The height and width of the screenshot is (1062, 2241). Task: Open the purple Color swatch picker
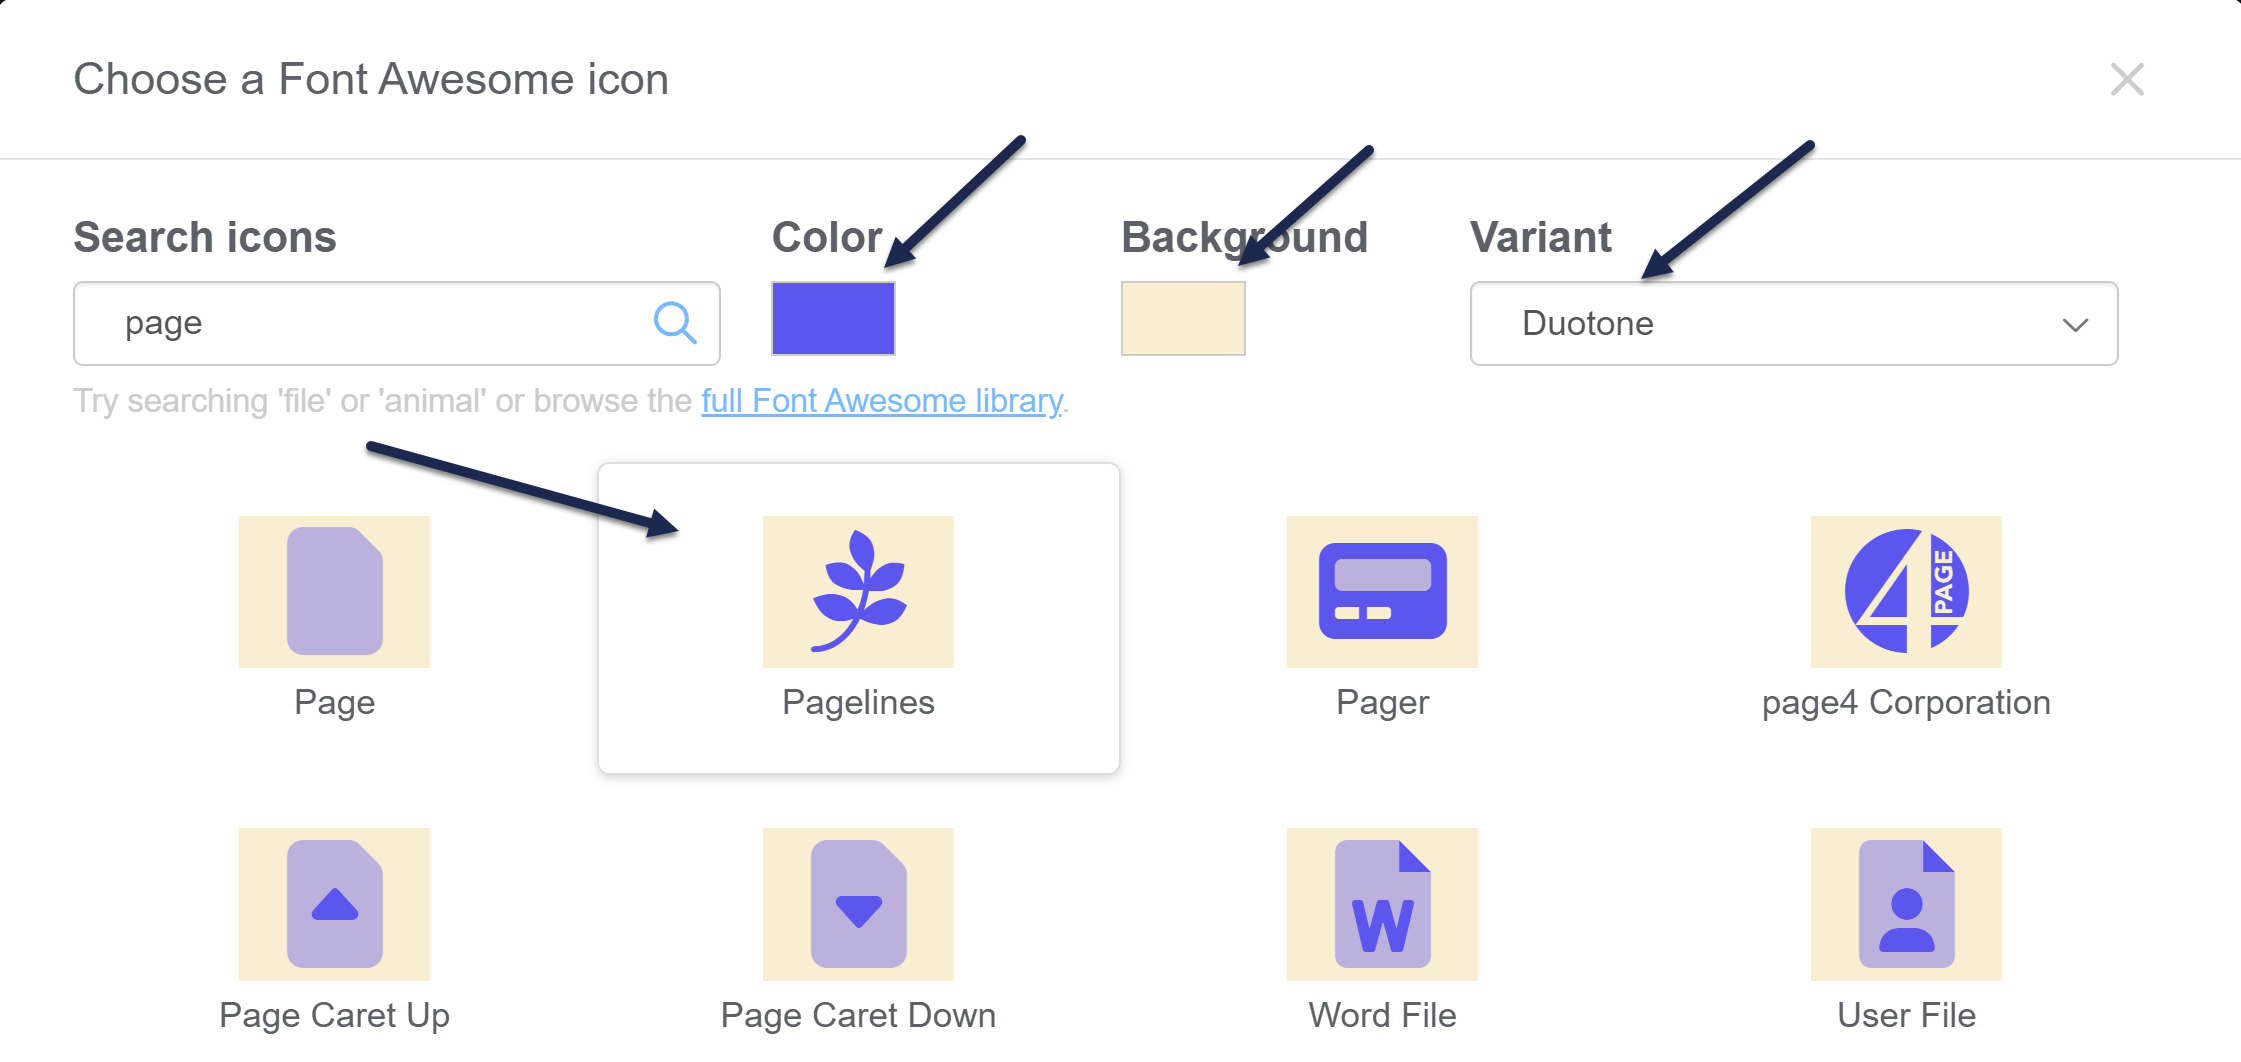coord(833,318)
